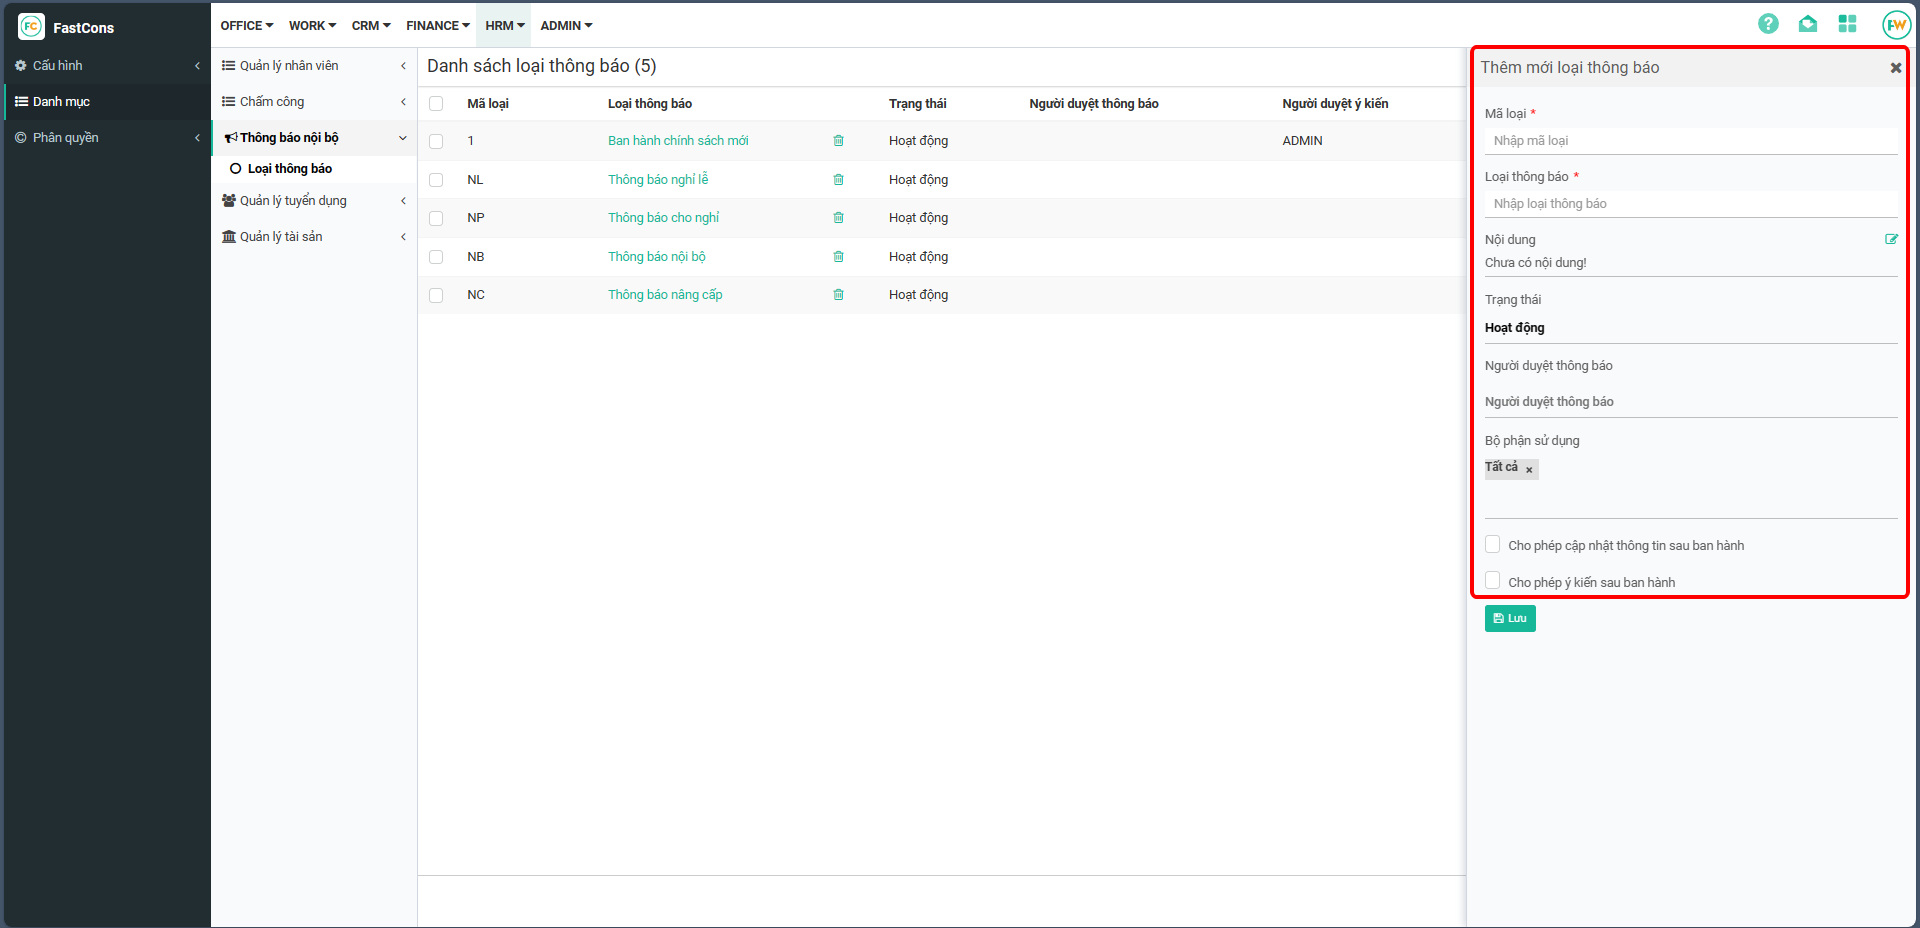The image size is (1920, 928).
Task: Enable 'Cho phép cập nhật thông tin sau ban hành'
Action: pos(1493,545)
